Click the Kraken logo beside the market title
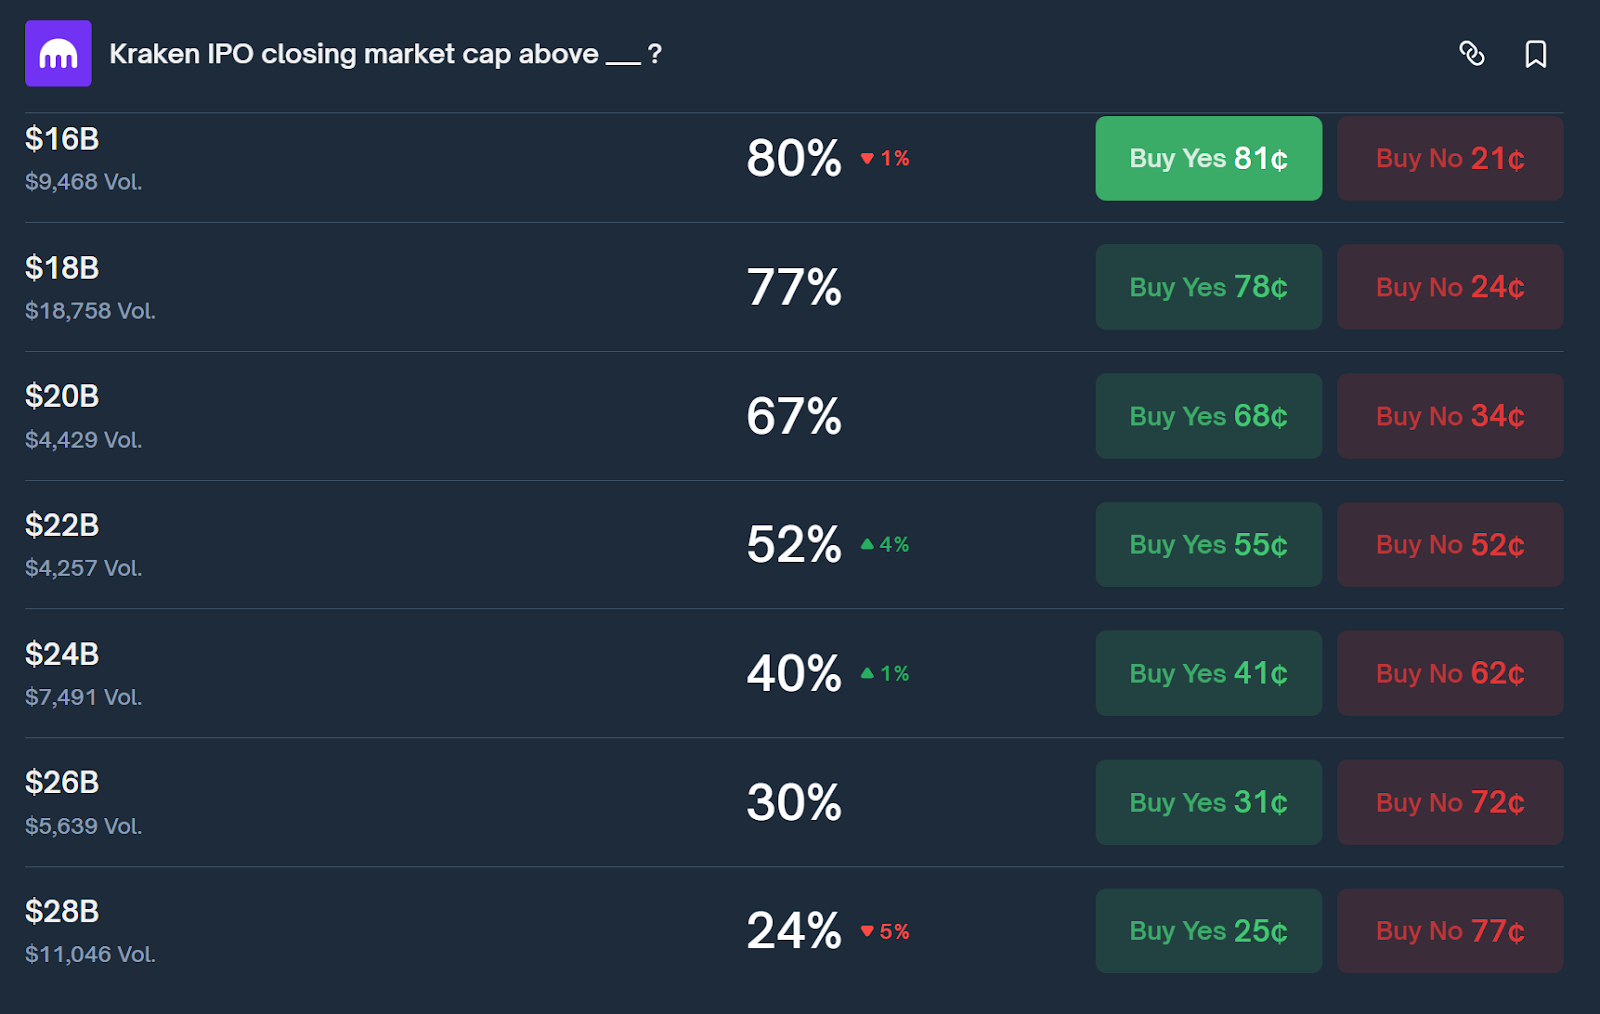The image size is (1600, 1014). (58, 53)
